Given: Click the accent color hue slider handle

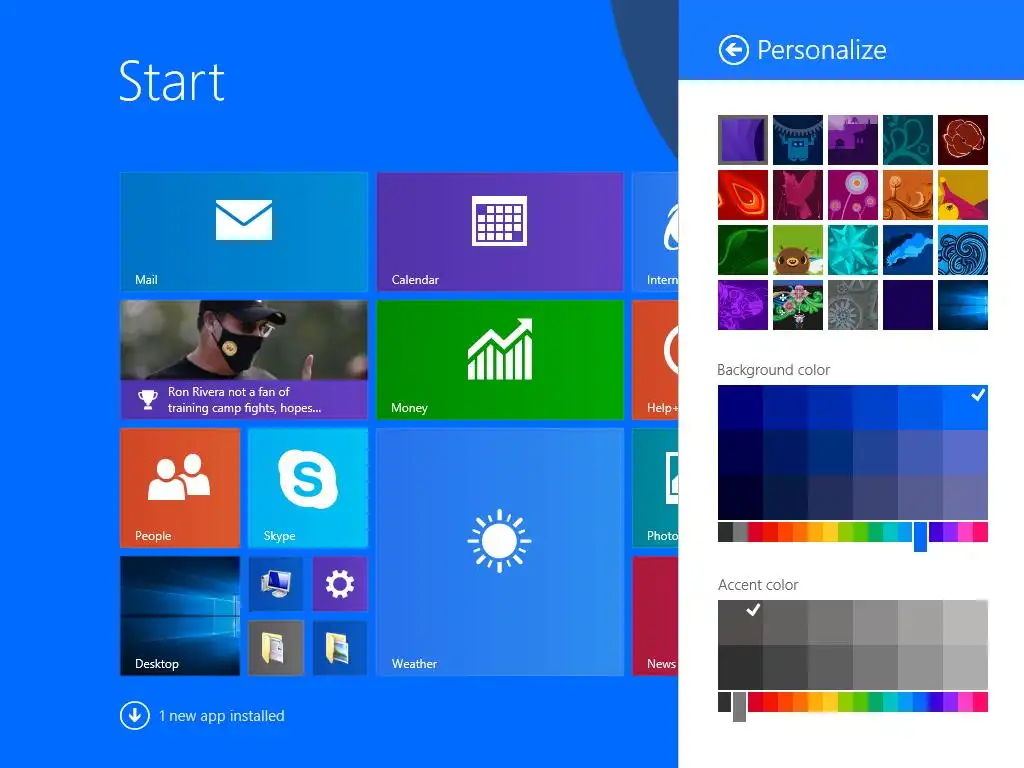Looking at the screenshot, I should 739,707.
